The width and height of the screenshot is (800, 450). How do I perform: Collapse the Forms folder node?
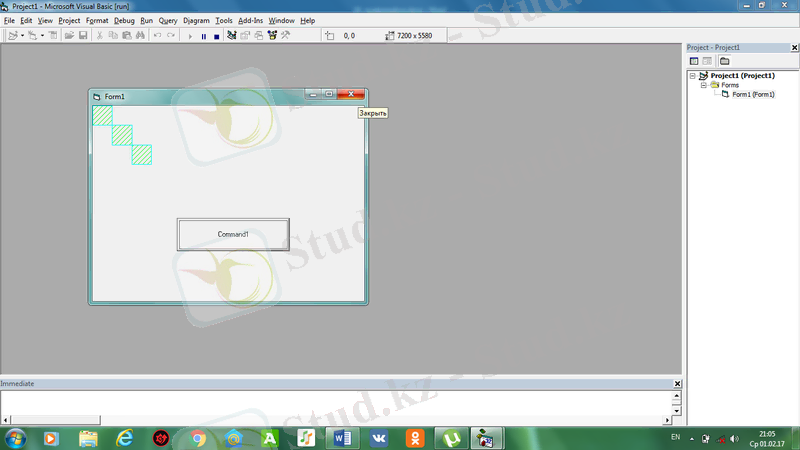pyautogui.click(x=703, y=85)
